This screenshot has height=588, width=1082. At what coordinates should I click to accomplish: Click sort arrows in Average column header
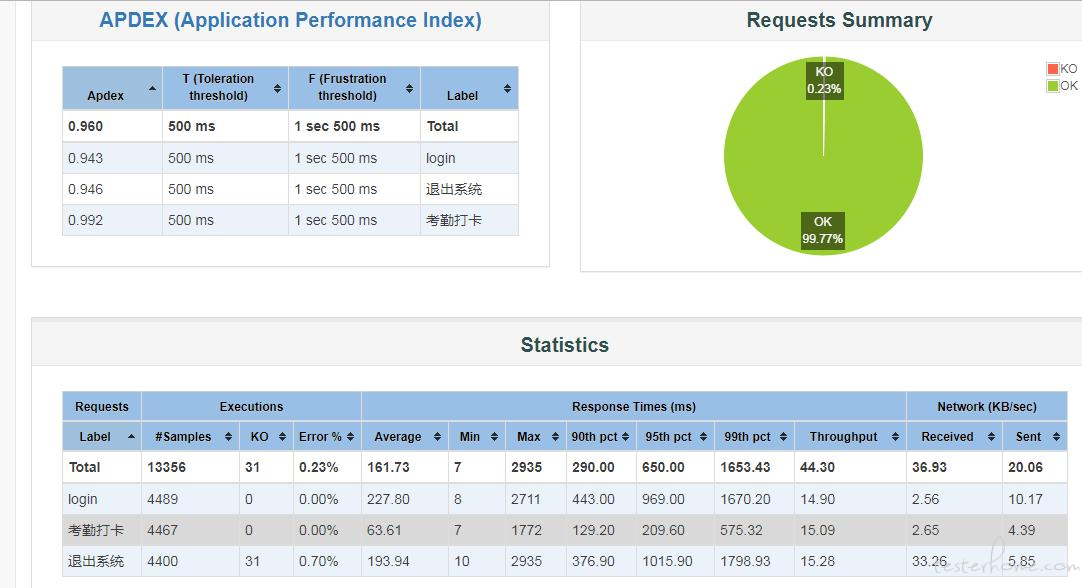tap(435, 437)
